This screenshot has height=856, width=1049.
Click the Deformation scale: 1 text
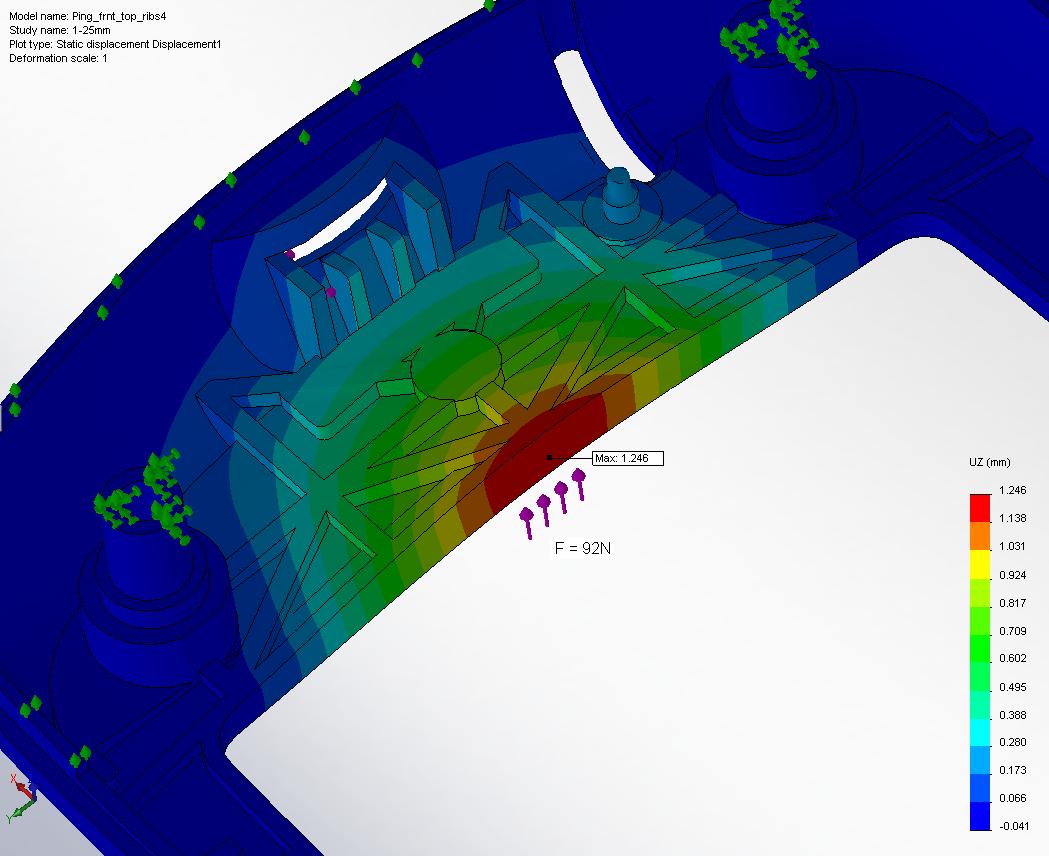pyautogui.click(x=58, y=58)
